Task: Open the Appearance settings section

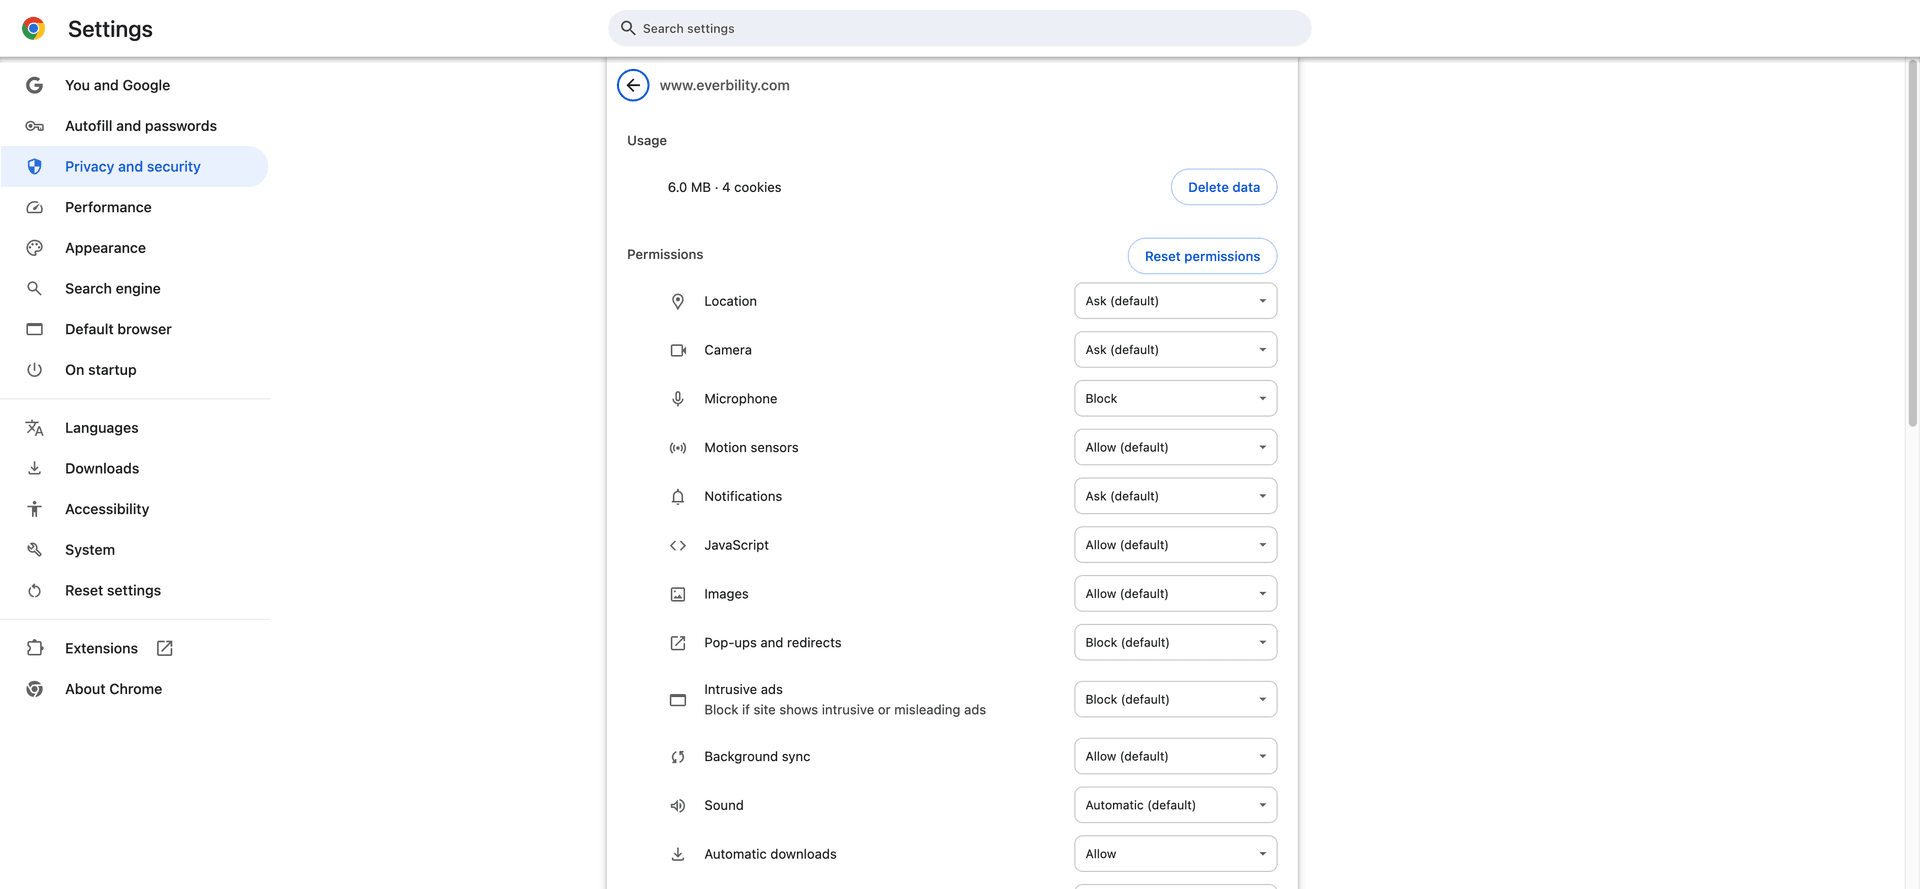Action: click(x=105, y=247)
